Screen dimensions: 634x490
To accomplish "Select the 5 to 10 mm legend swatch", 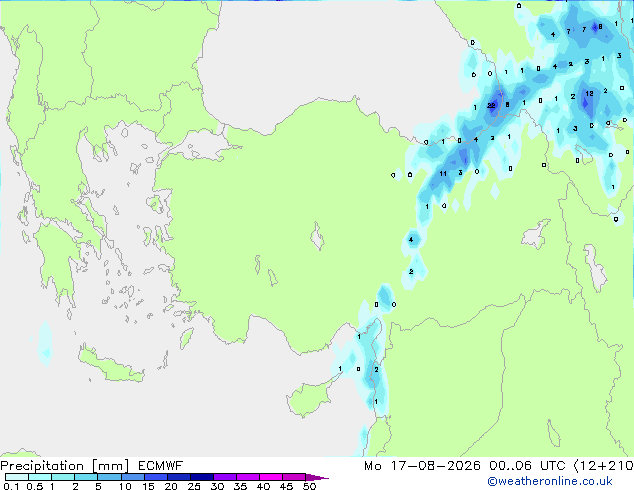I will (109, 477).
